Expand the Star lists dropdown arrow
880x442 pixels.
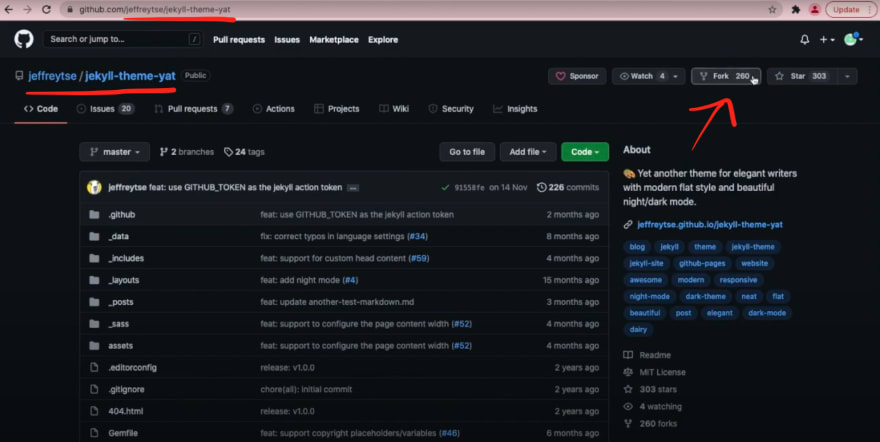(847, 76)
